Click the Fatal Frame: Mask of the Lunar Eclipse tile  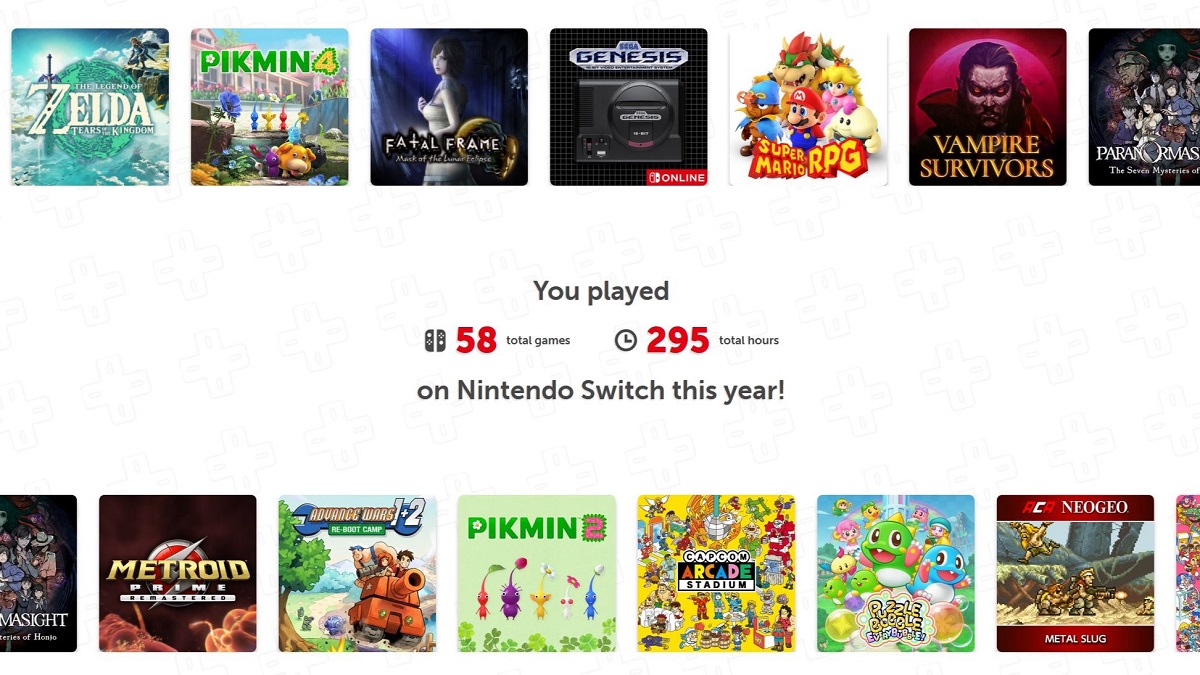pyautogui.click(x=448, y=105)
